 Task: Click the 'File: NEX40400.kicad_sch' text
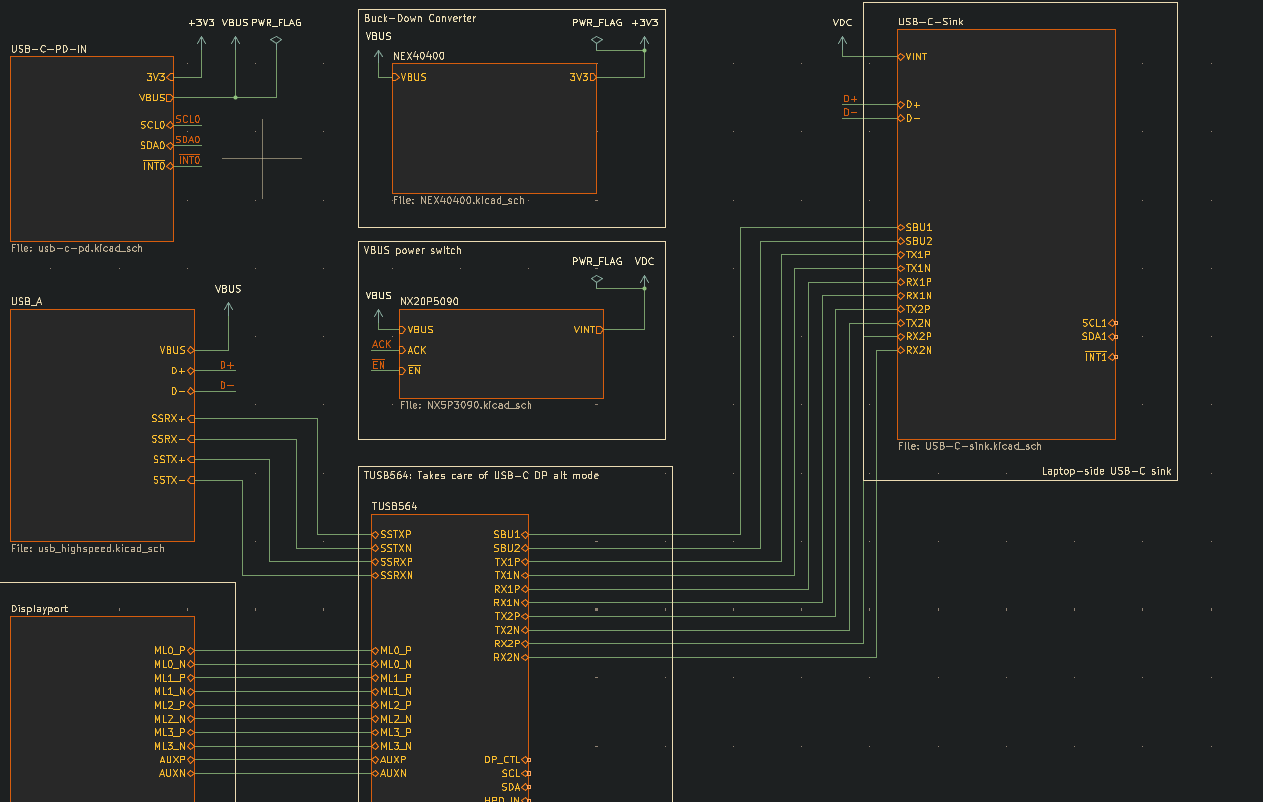(459, 200)
